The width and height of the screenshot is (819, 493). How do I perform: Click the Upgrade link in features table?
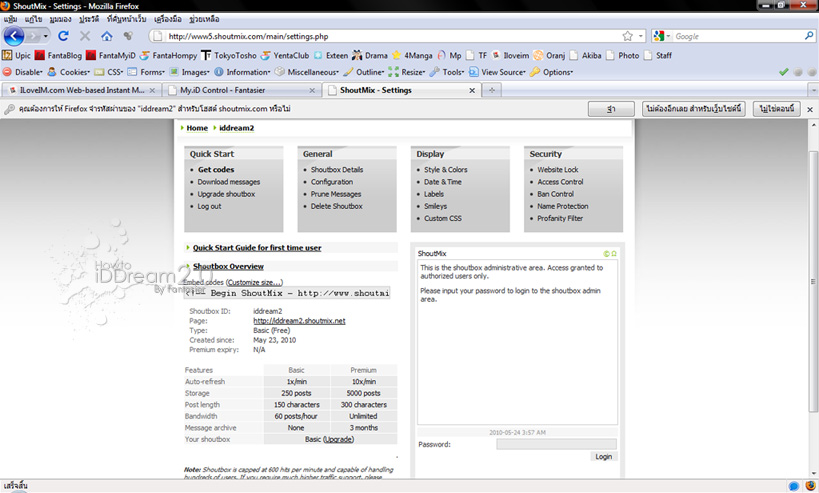[338, 439]
